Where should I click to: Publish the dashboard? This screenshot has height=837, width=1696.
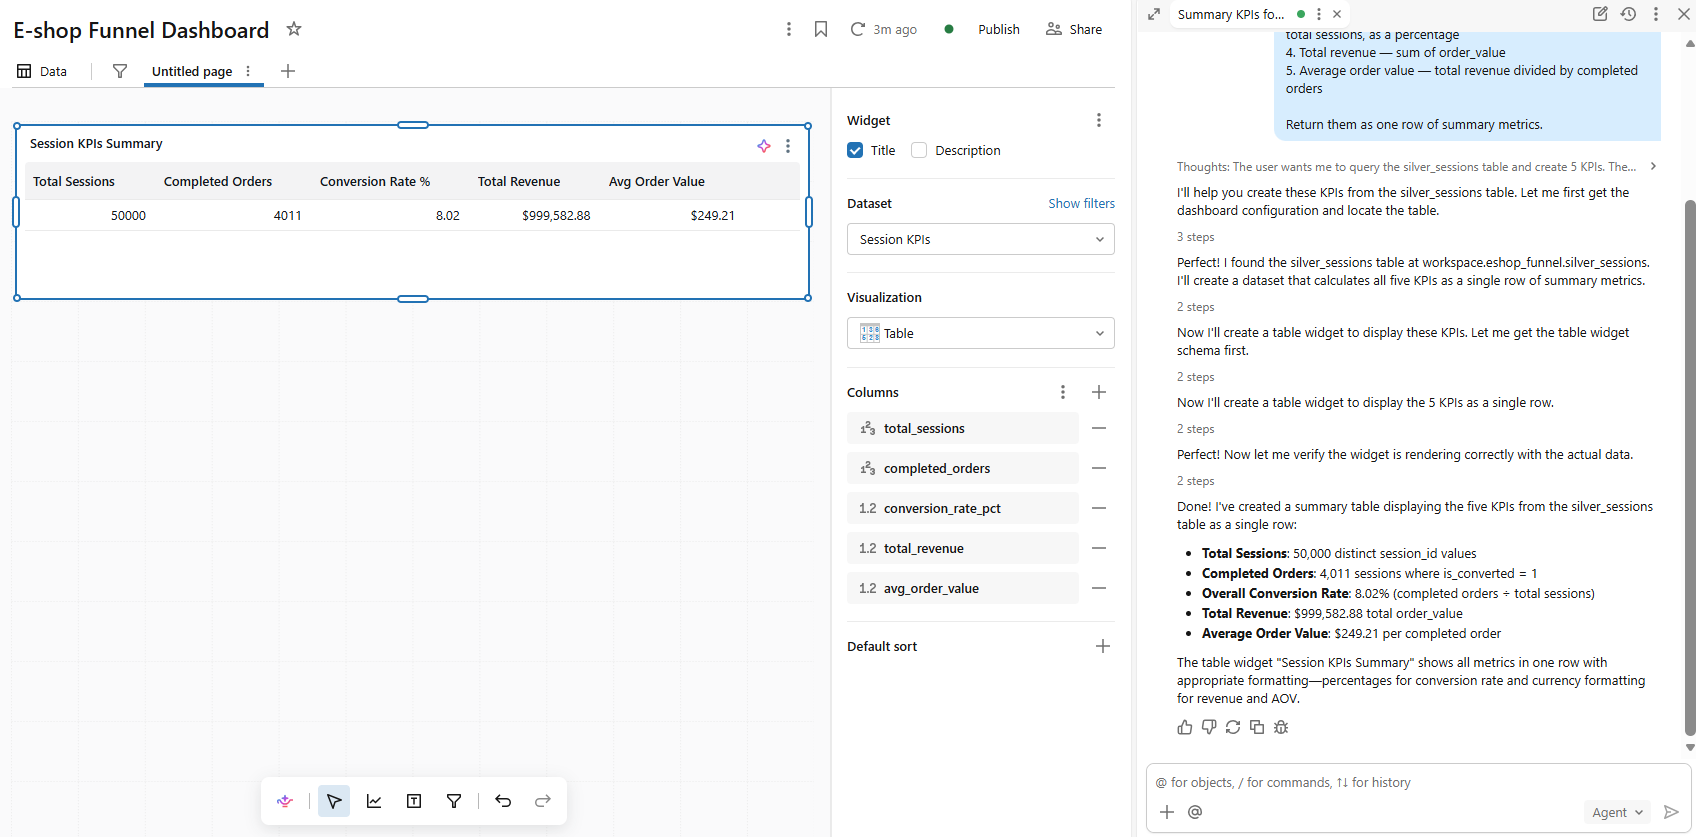998,29
